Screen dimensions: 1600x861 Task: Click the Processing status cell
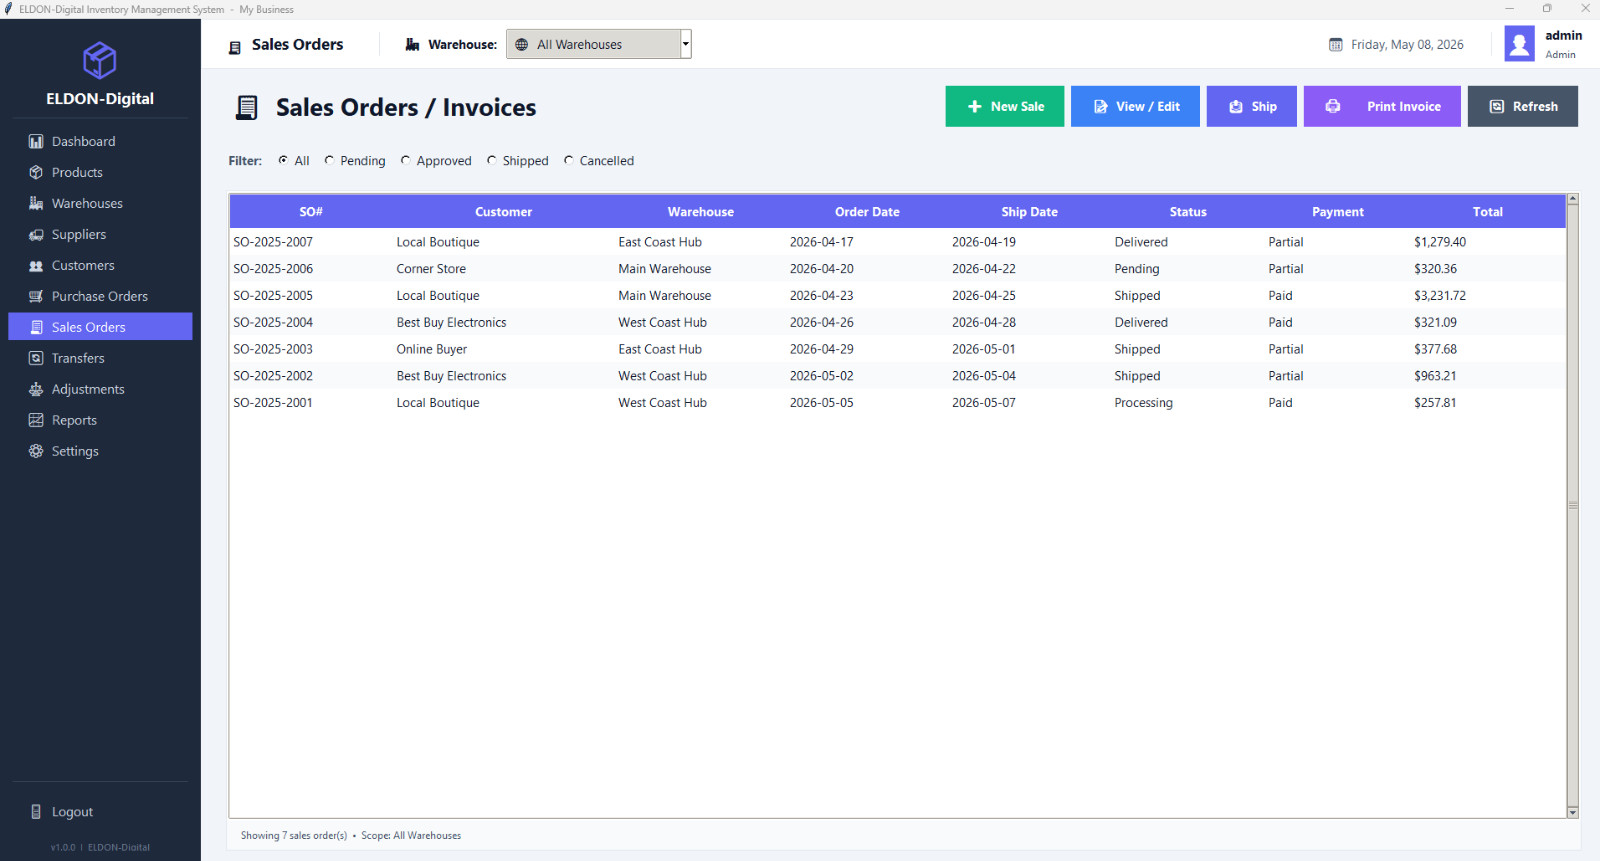(1144, 403)
